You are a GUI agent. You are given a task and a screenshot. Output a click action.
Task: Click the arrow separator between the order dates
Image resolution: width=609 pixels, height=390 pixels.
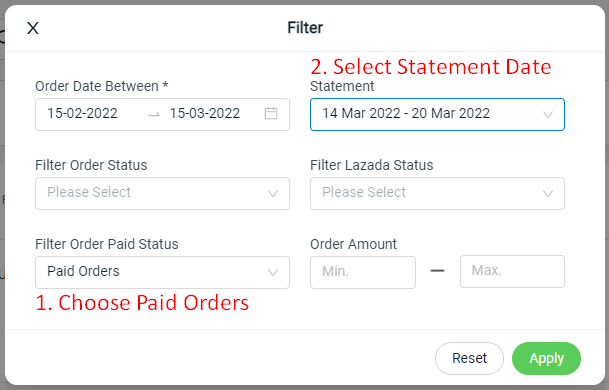tap(154, 115)
